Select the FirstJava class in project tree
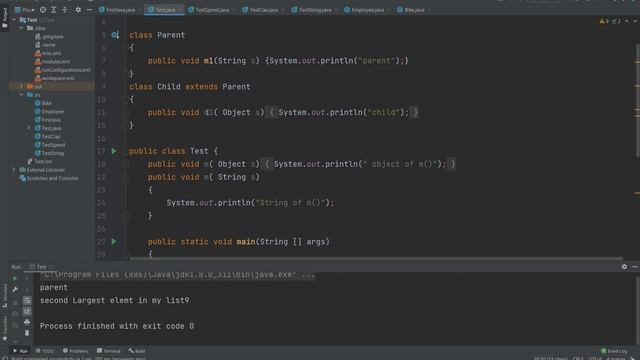 click(48, 120)
